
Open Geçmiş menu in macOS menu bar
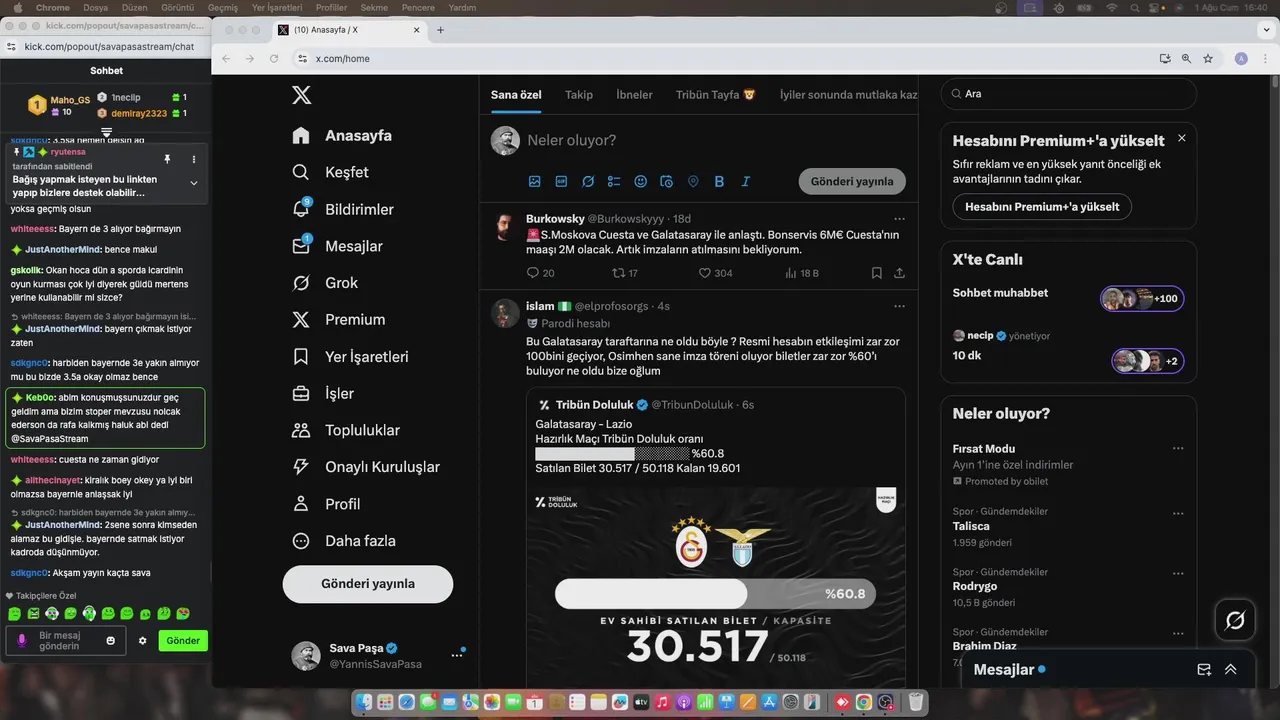click(223, 7)
